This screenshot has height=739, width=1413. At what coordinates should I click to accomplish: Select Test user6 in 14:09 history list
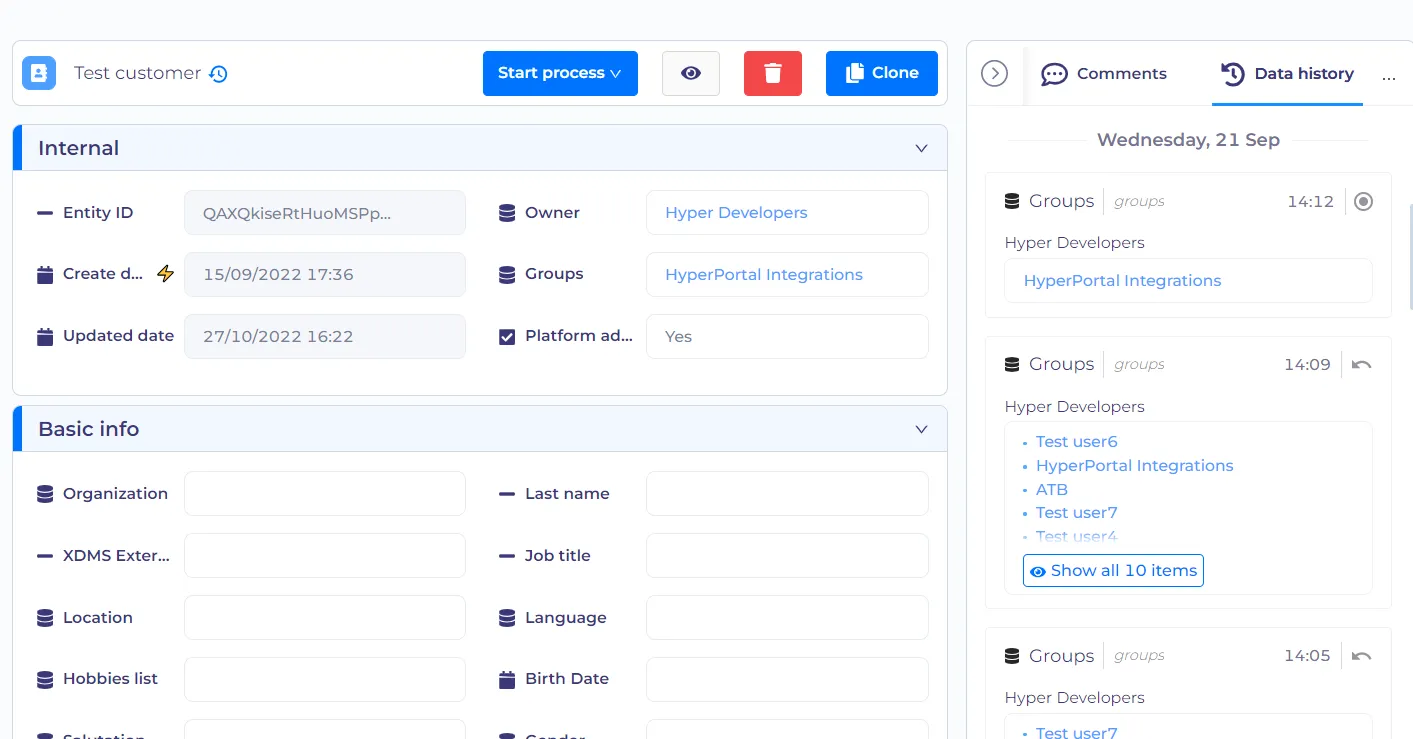click(1076, 442)
